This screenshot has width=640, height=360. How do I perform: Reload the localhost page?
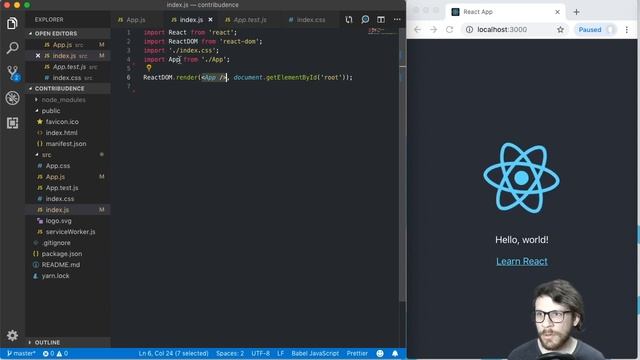[449, 29]
